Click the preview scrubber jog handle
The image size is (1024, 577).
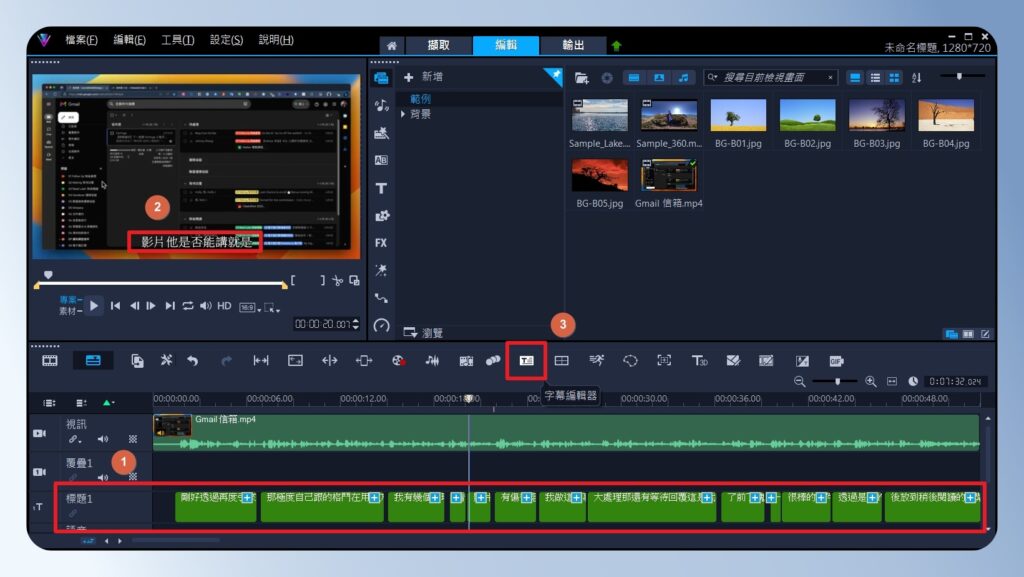(48, 275)
